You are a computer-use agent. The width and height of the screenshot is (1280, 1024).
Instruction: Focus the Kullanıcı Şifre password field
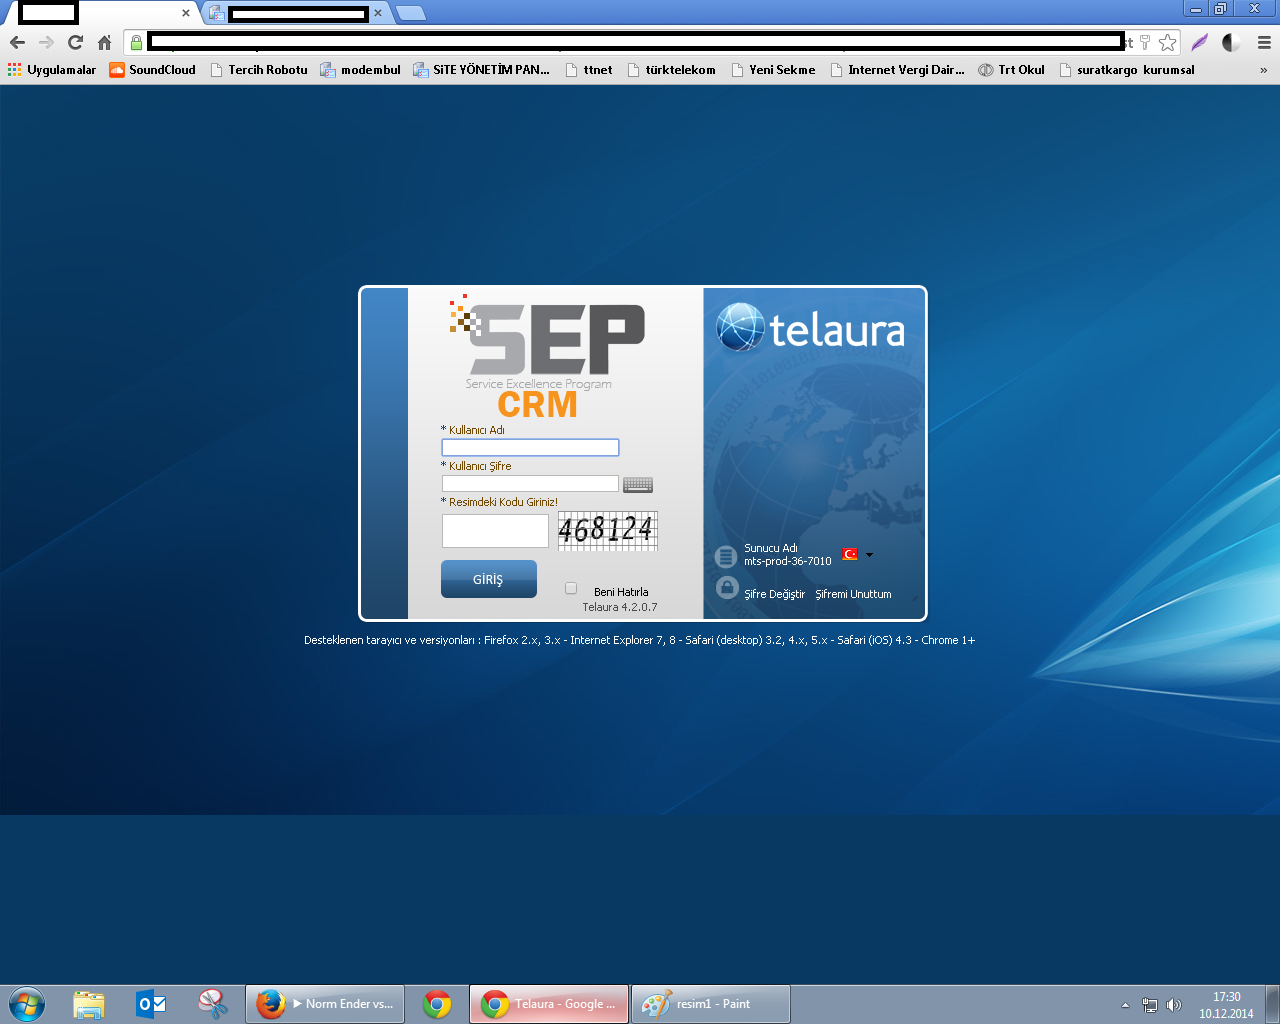coord(530,484)
